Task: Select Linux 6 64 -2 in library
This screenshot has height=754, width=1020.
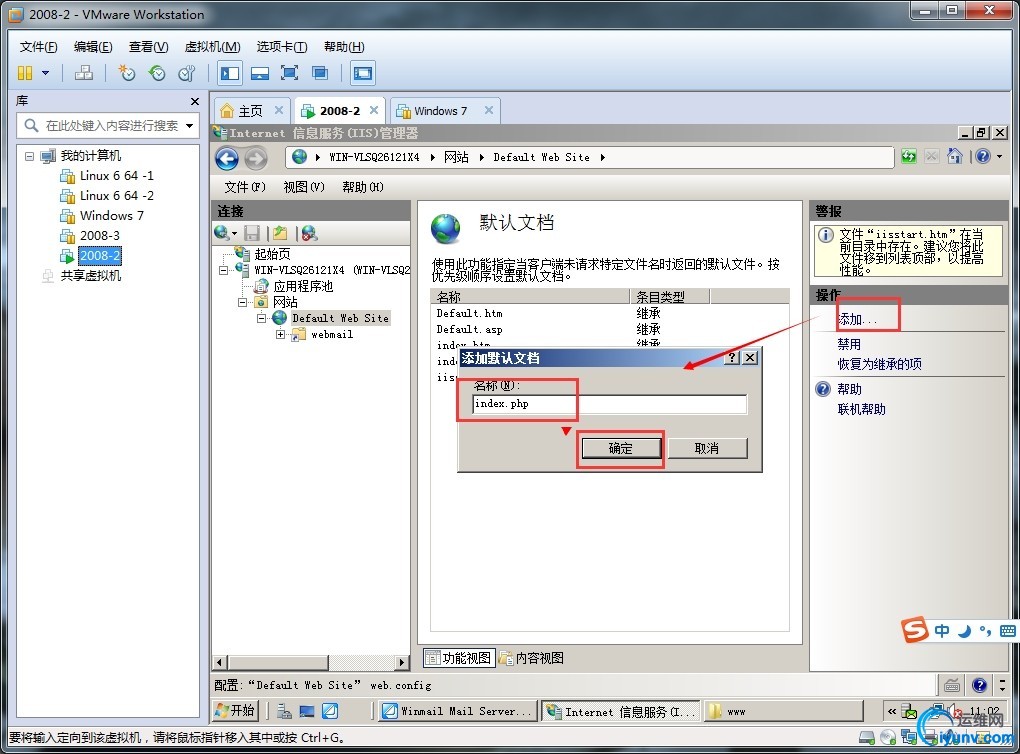Action: click(x=116, y=196)
